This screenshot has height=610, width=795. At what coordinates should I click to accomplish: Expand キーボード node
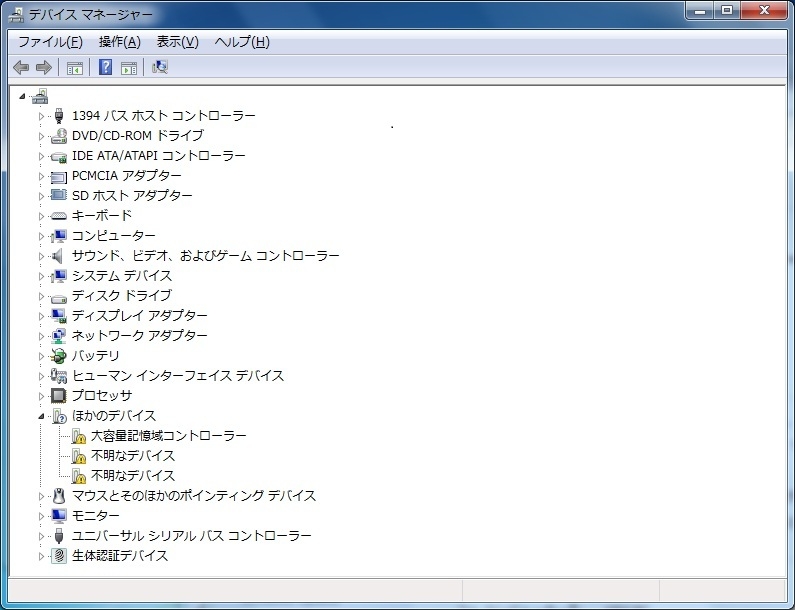pyautogui.click(x=42, y=216)
